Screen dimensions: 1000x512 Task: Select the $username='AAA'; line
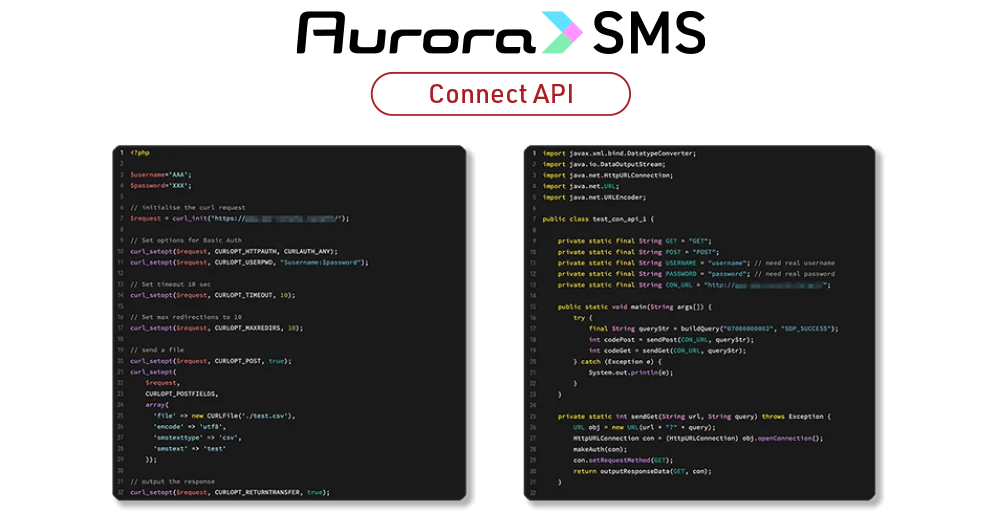pos(161,175)
